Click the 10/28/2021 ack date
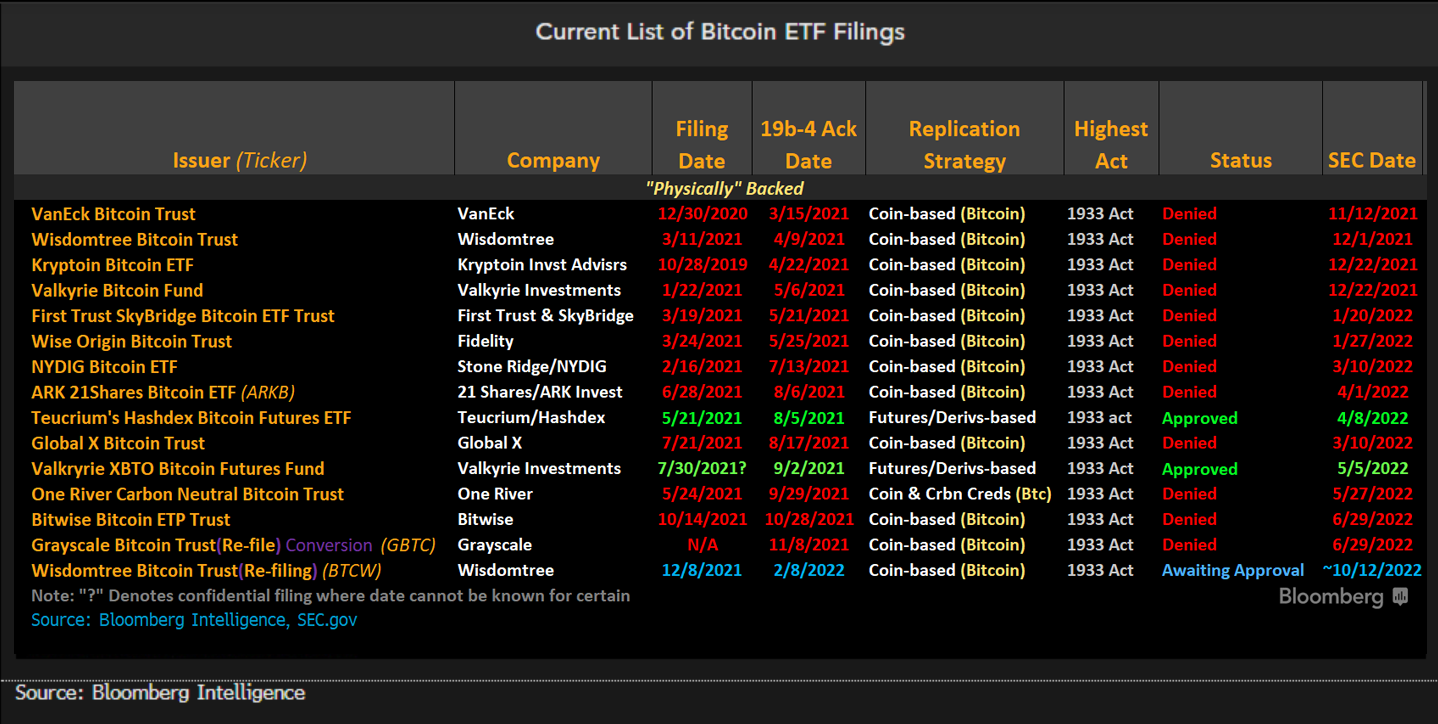 [808, 520]
